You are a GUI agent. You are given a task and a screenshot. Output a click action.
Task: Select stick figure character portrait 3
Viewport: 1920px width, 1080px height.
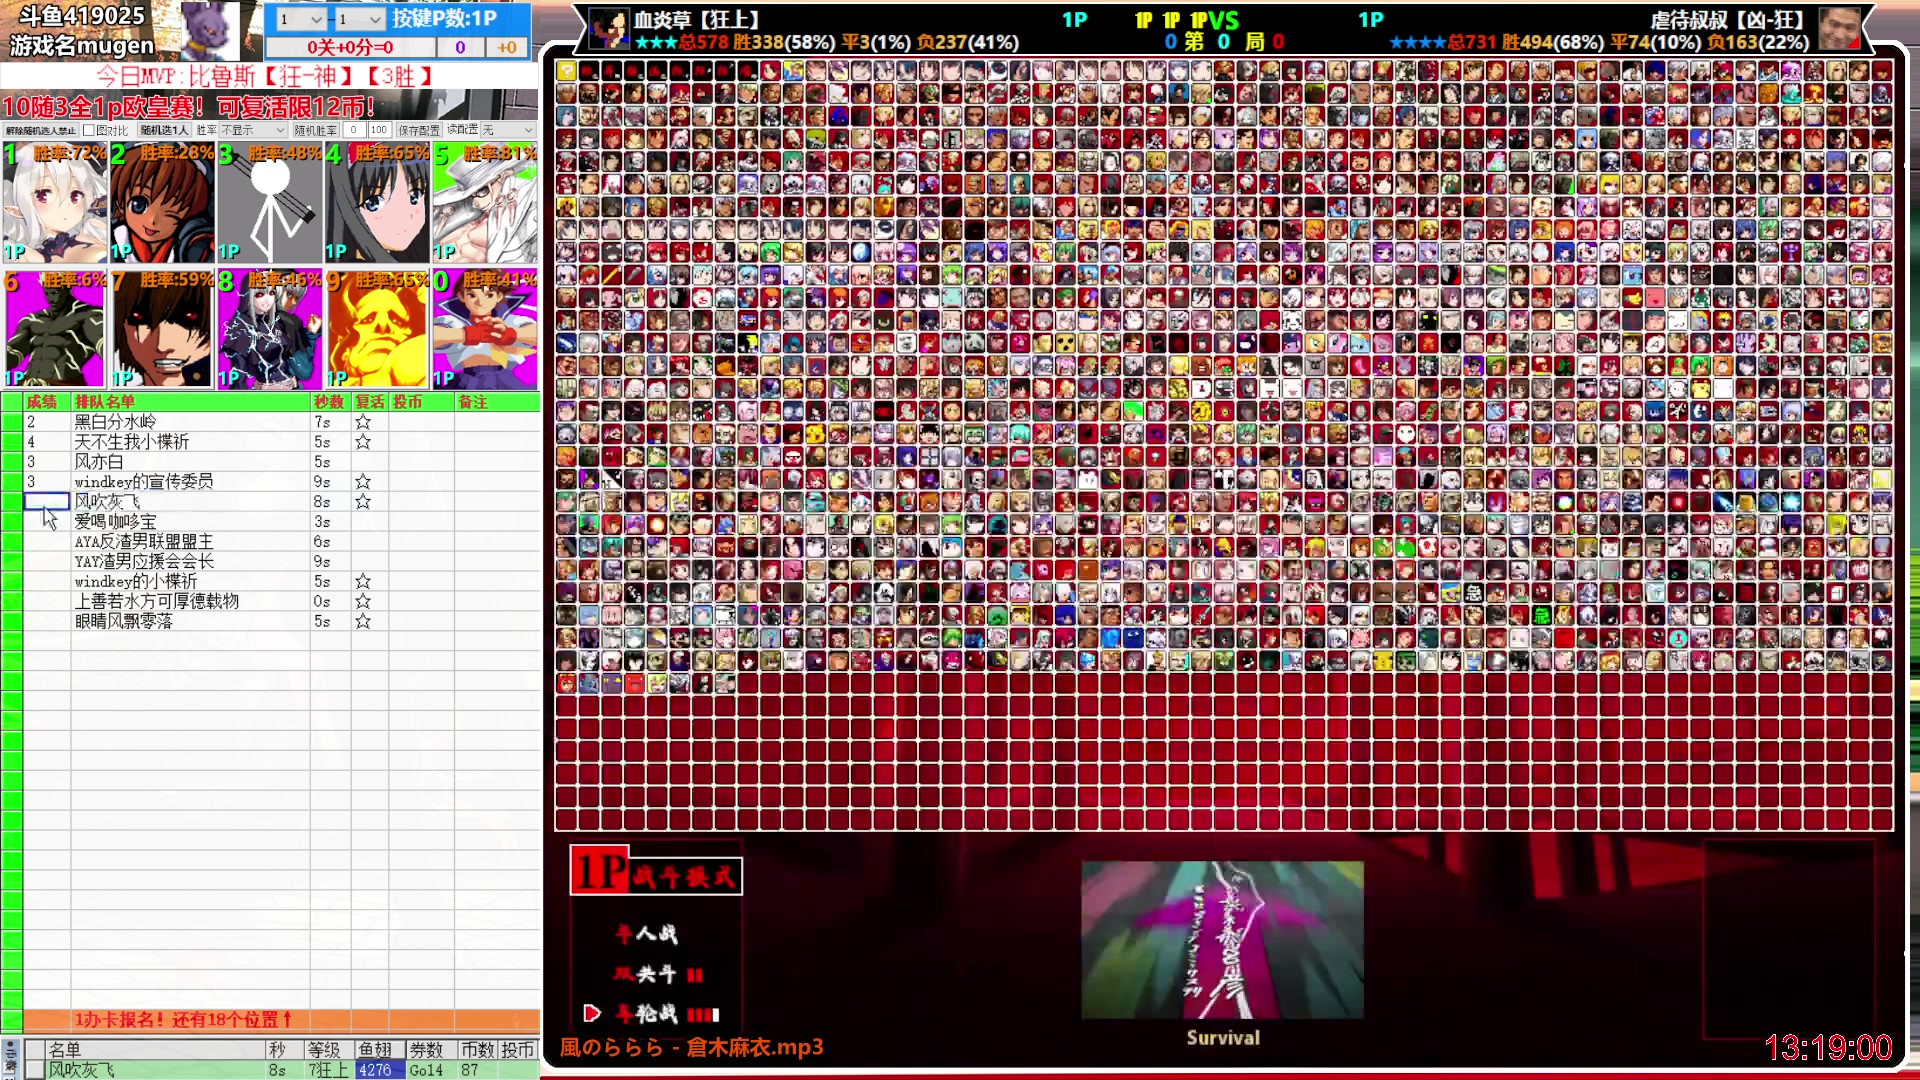click(270, 202)
